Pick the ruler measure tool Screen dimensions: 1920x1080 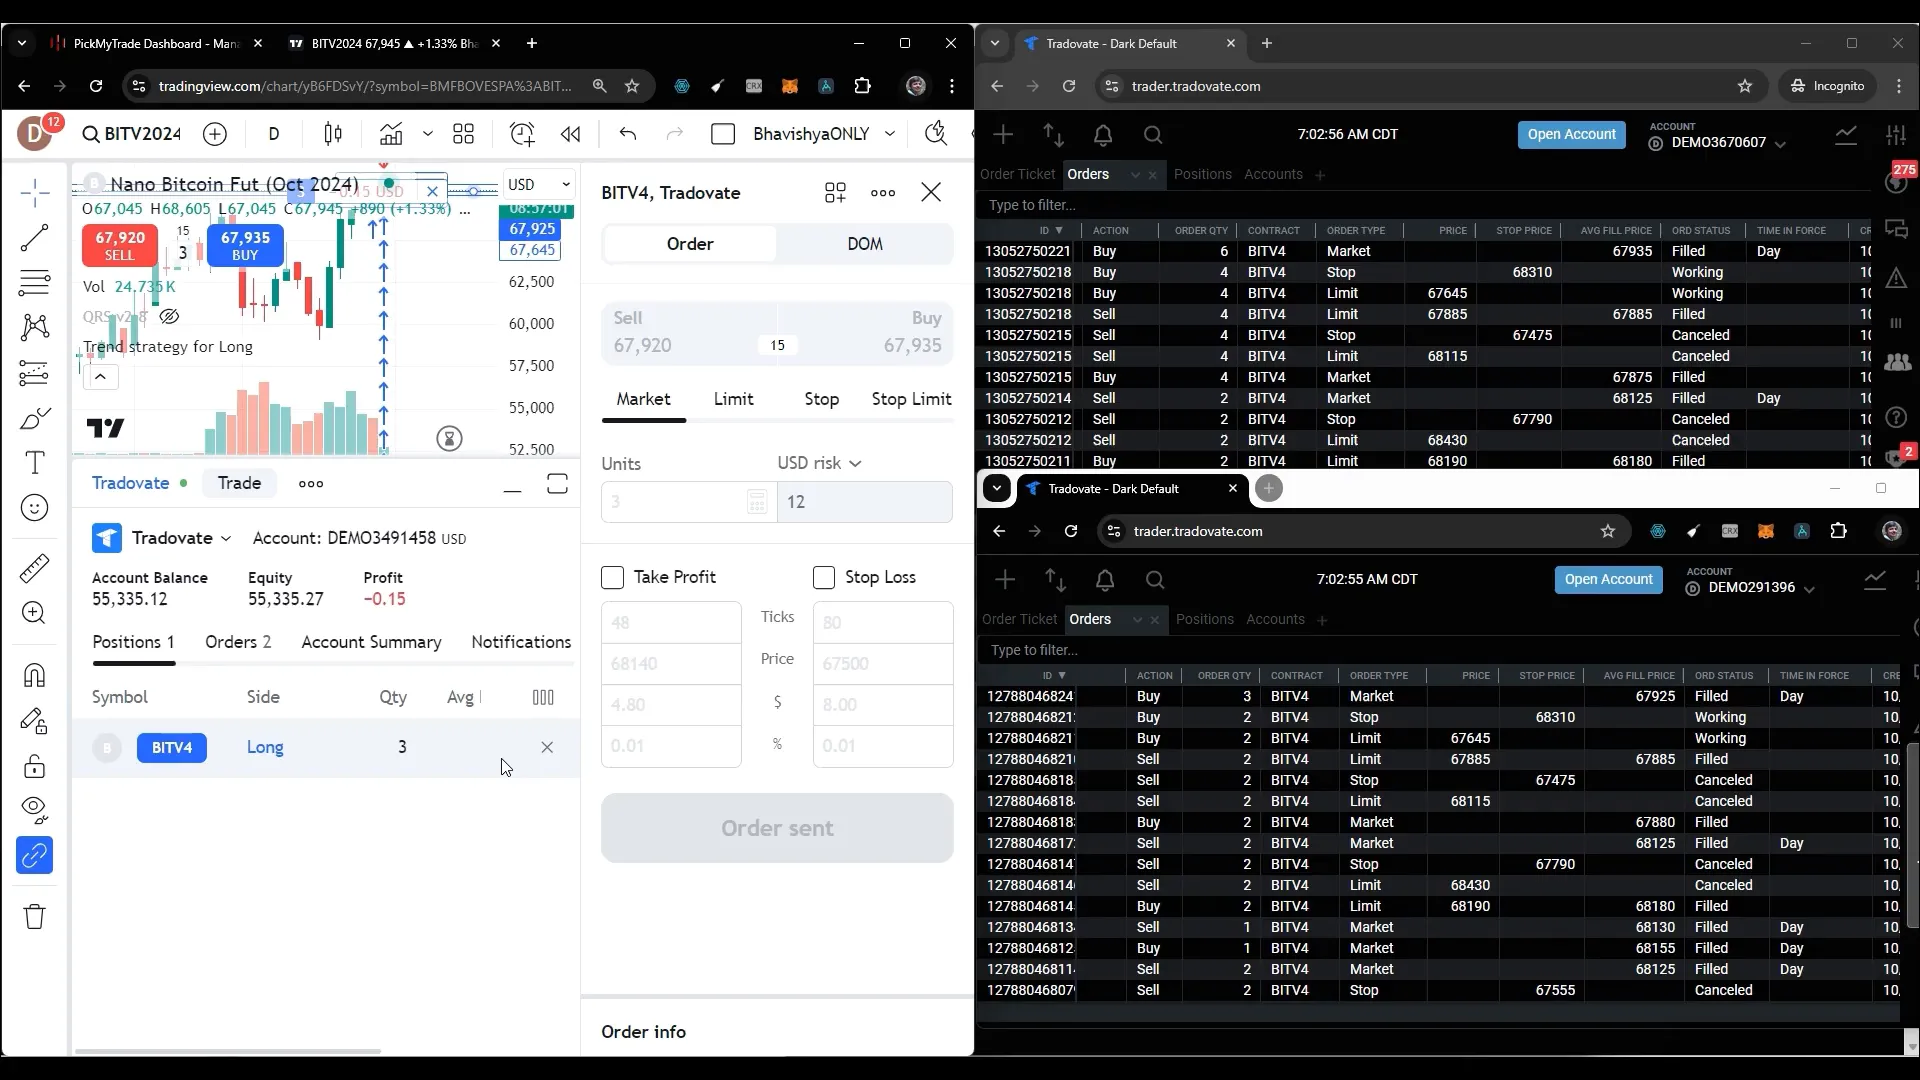coord(35,568)
